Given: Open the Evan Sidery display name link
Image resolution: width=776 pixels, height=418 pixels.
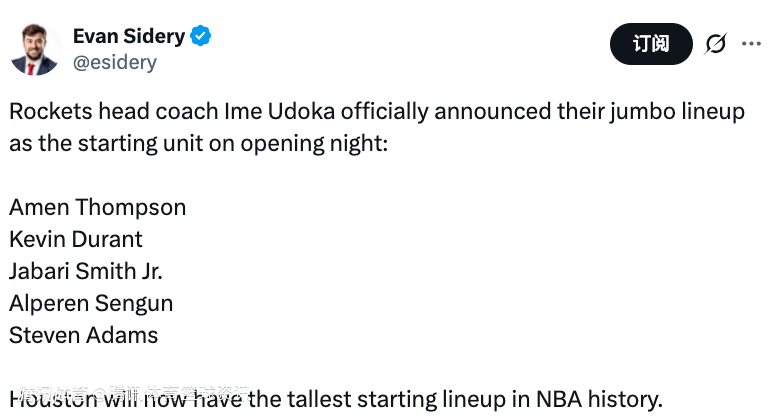Looking at the screenshot, I should [129, 36].
